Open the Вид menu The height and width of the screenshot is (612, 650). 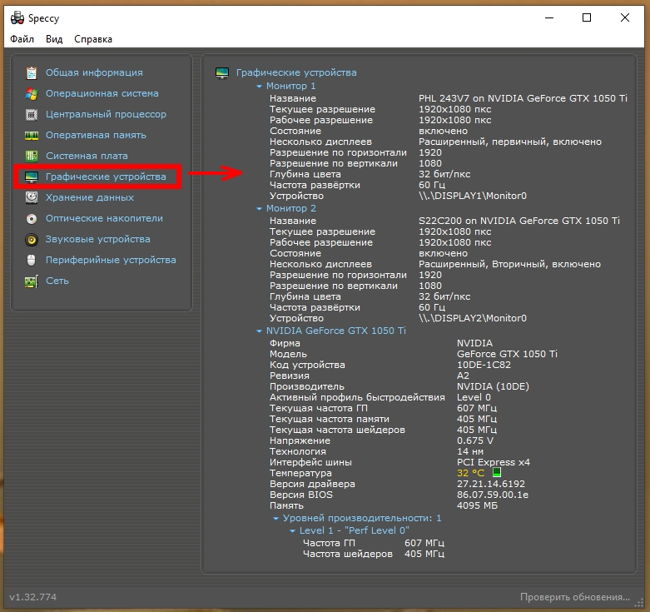[54, 39]
